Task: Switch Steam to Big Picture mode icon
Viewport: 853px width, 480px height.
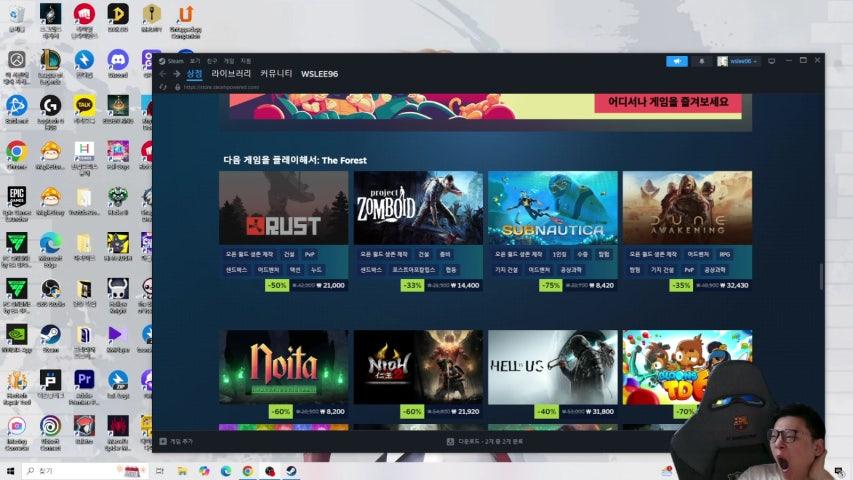Action: 771,61
